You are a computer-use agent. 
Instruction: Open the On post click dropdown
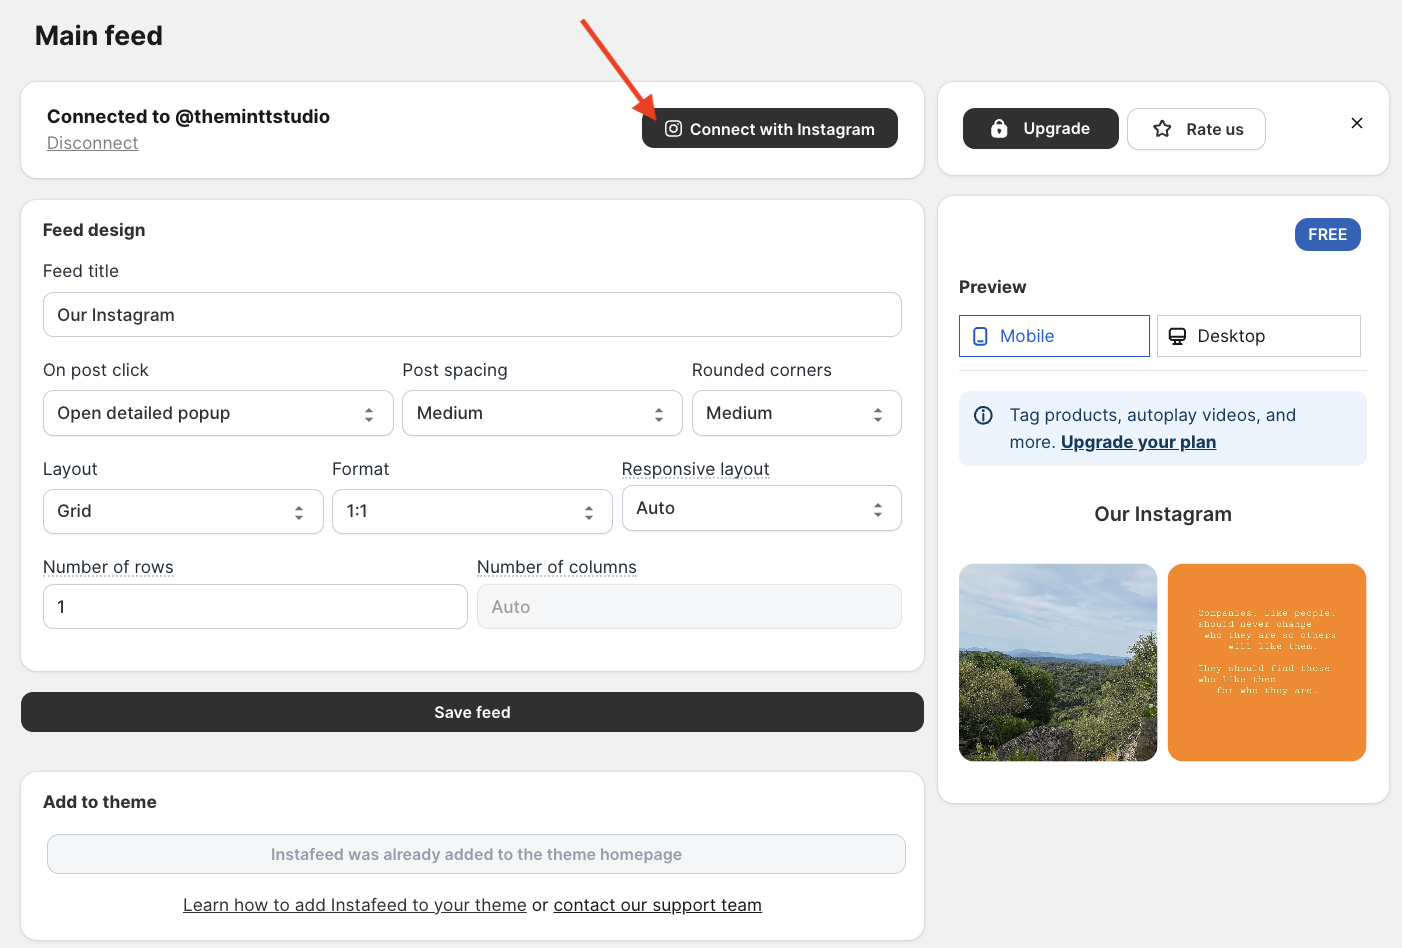(218, 413)
